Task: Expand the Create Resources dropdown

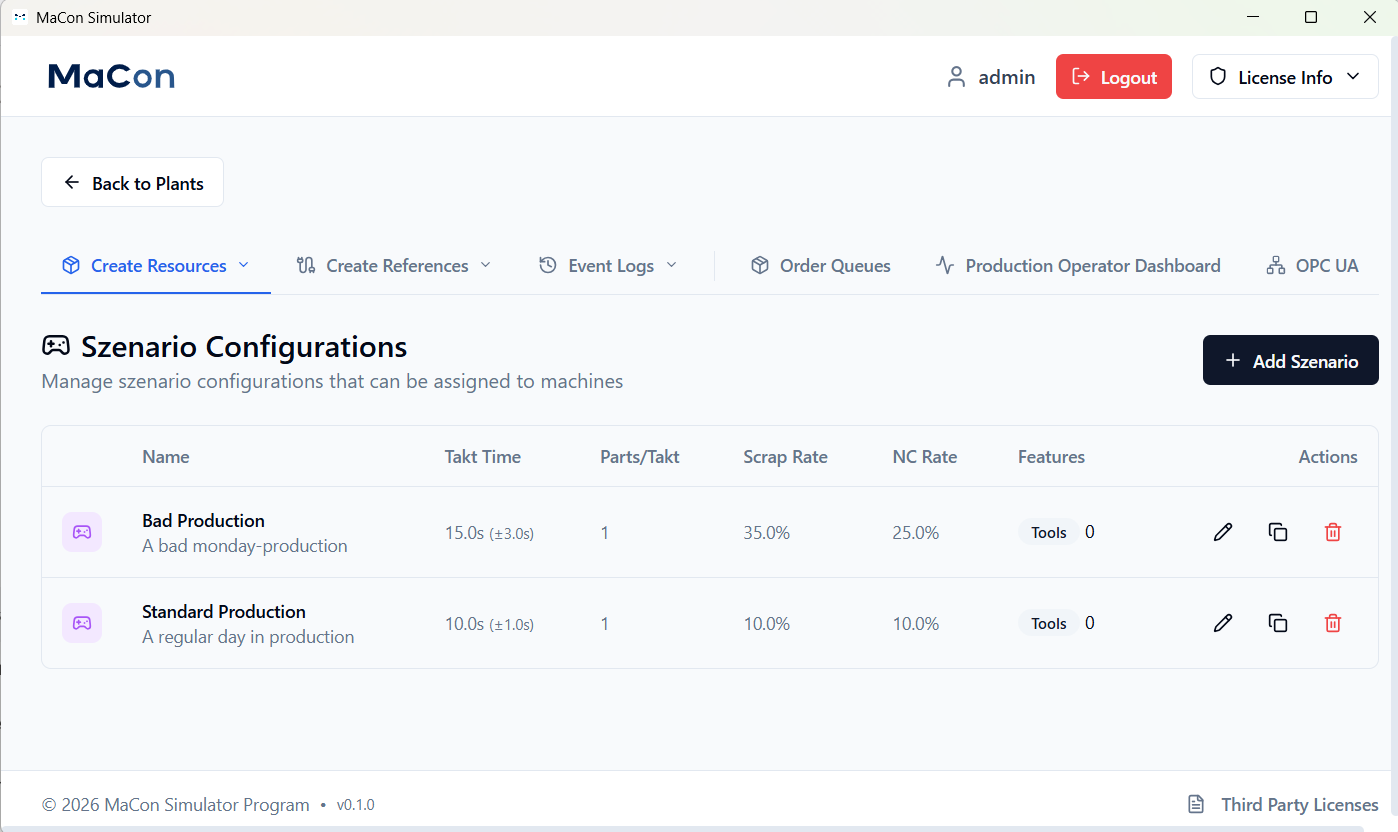Action: (x=156, y=266)
